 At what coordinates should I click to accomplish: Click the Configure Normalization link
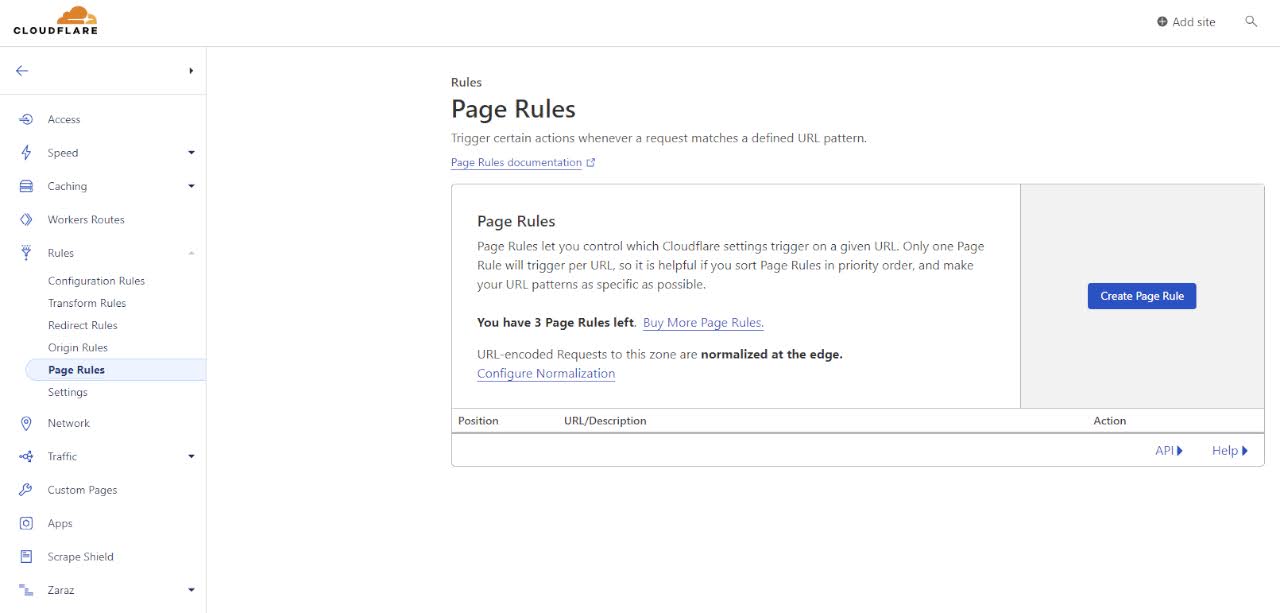(546, 373)
